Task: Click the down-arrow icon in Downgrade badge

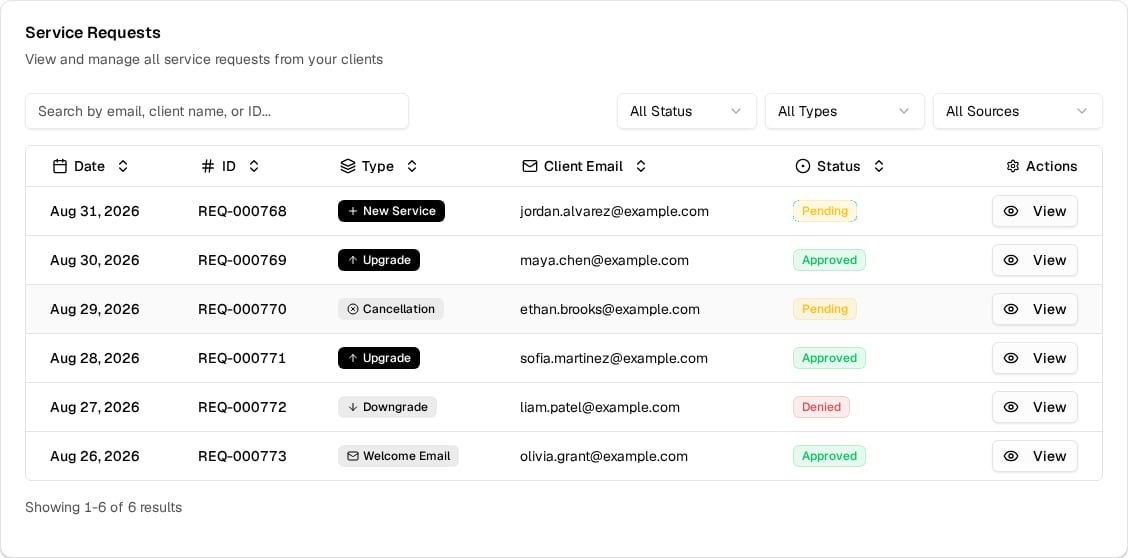Action: tap(352, 407)
